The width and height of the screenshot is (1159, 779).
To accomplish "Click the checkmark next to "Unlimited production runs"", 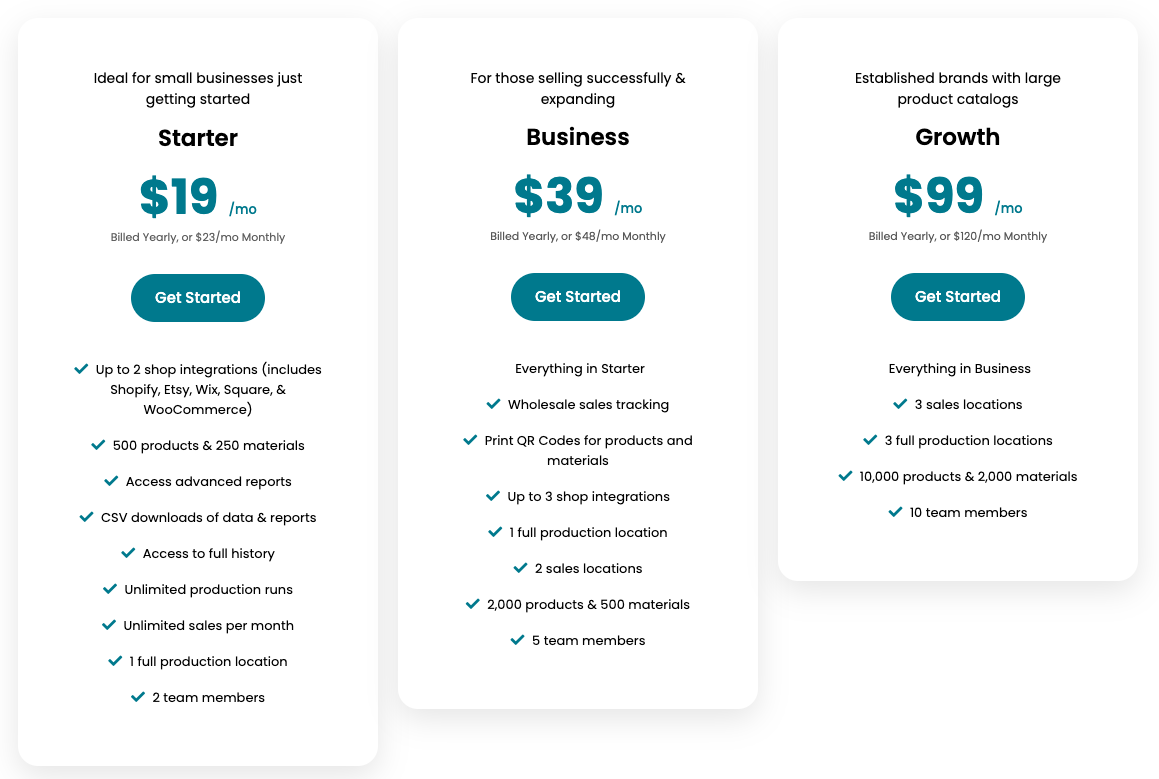I will 110,589.
